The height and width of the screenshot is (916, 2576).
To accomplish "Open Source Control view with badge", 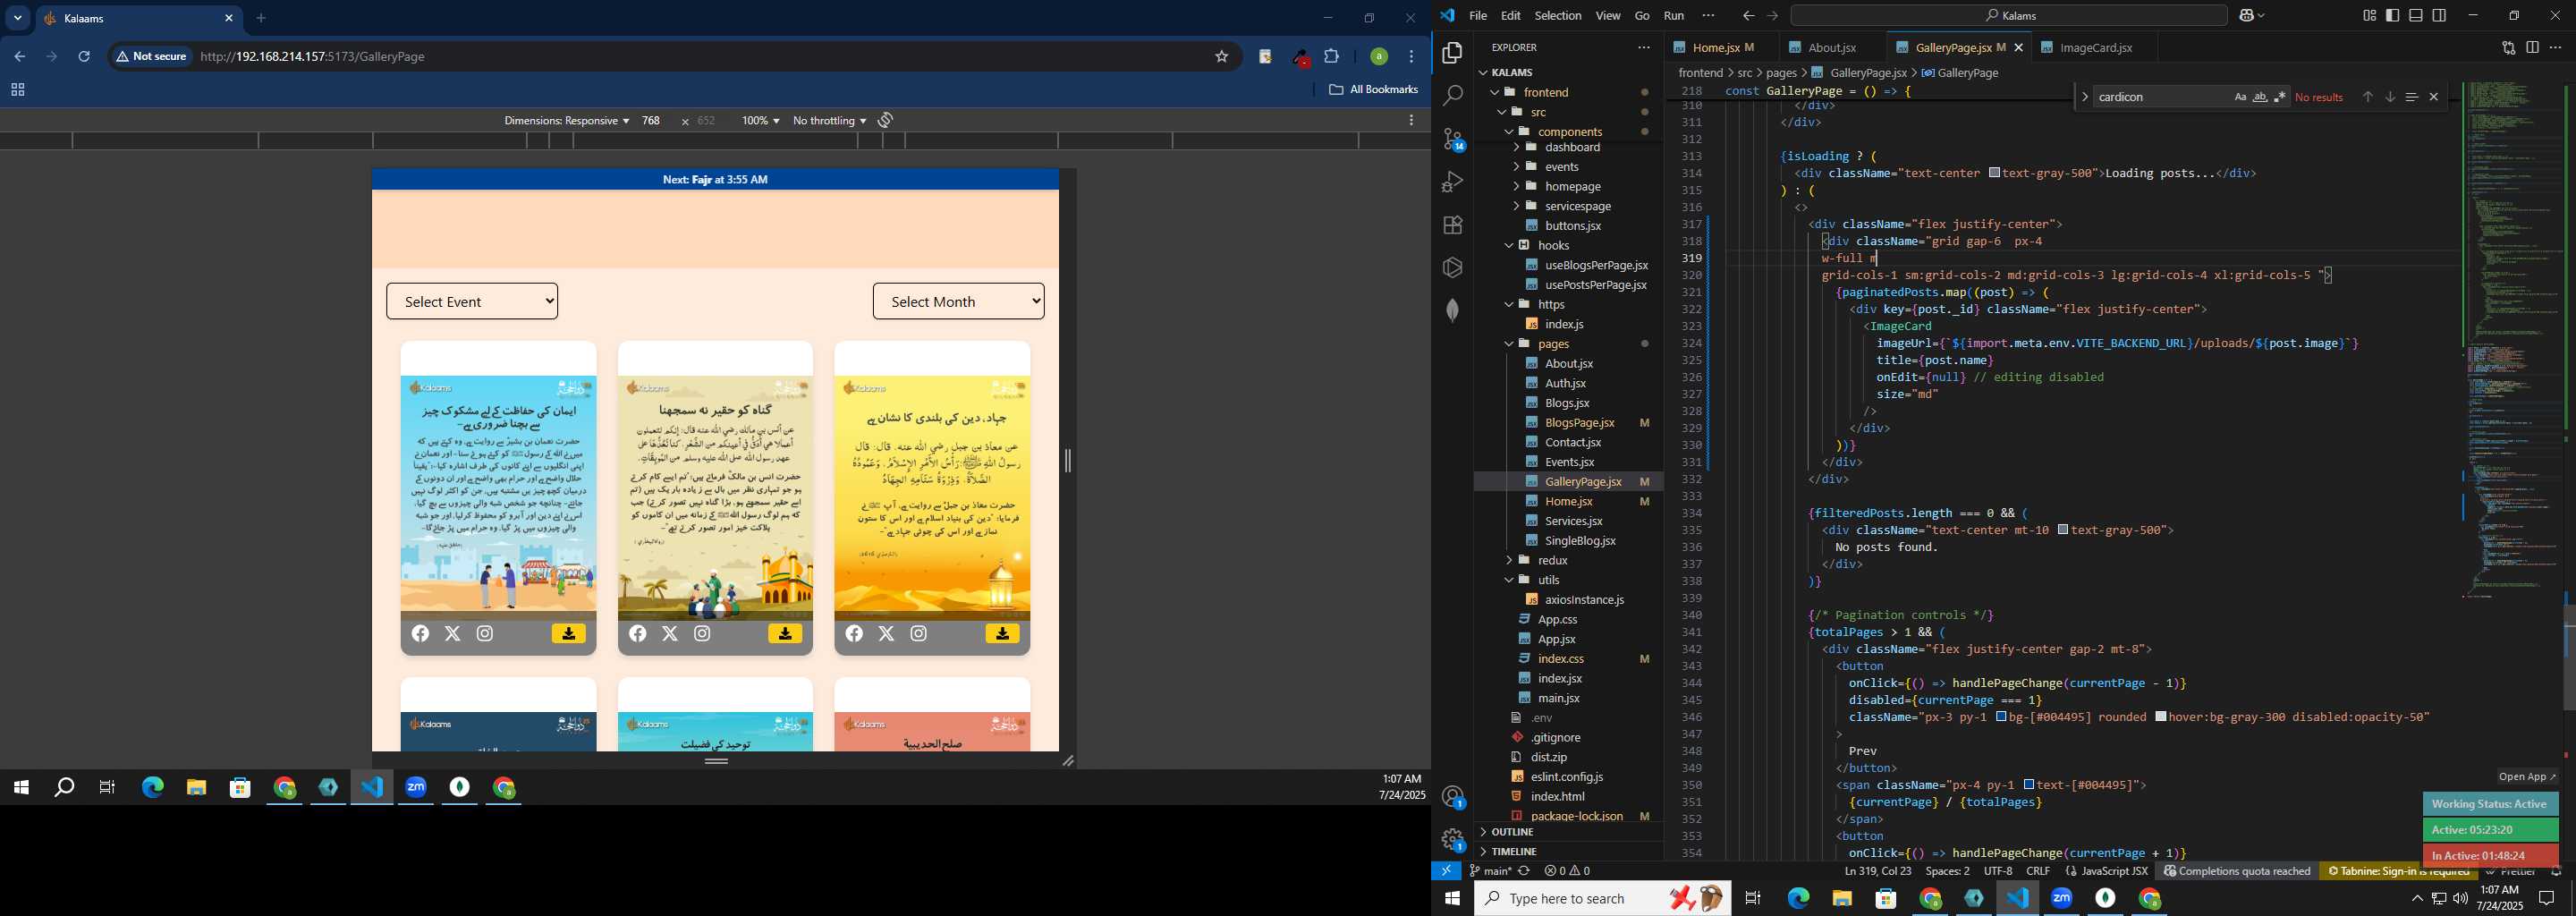I will (1453, 139).
